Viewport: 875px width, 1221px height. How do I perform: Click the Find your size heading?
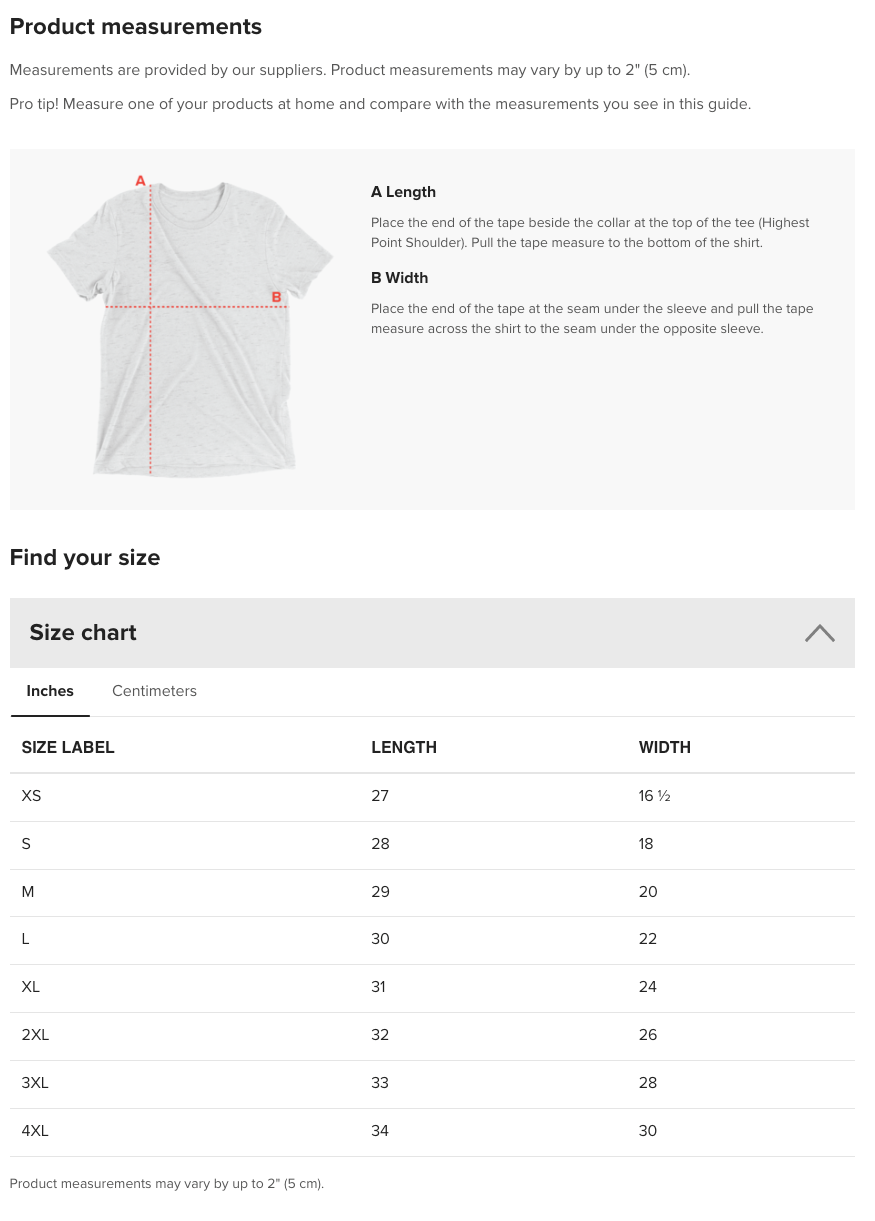[x=85, y=558]
